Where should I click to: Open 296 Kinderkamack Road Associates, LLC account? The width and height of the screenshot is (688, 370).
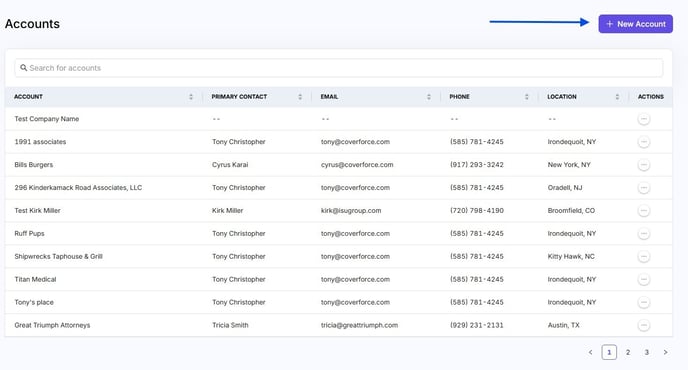pos(78,187)
